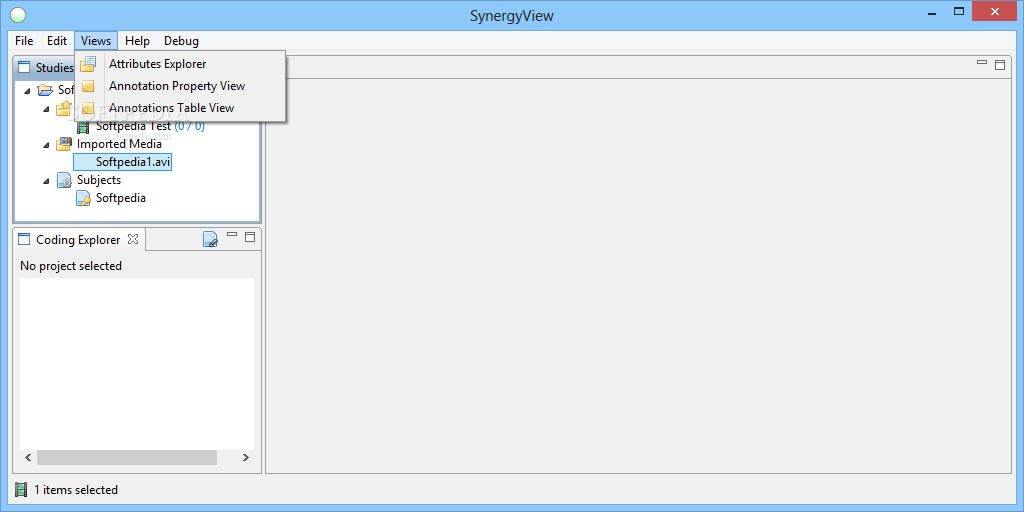The width and height of the screenshot is (1024, 512).
Task: Click the right arrow of Coding Explorer scrollbar
Action: 246,458
